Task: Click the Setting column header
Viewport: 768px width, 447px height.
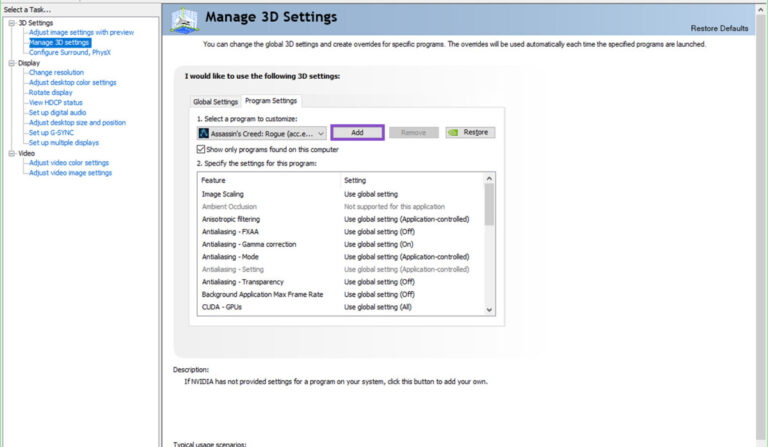Action: (412, 181)
